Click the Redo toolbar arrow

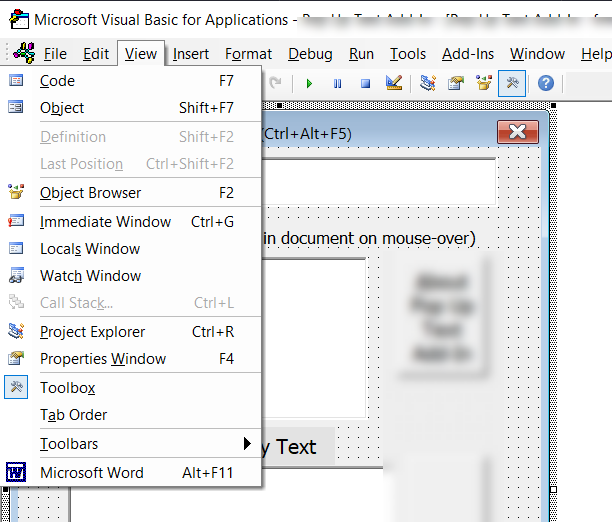[276, 83]
